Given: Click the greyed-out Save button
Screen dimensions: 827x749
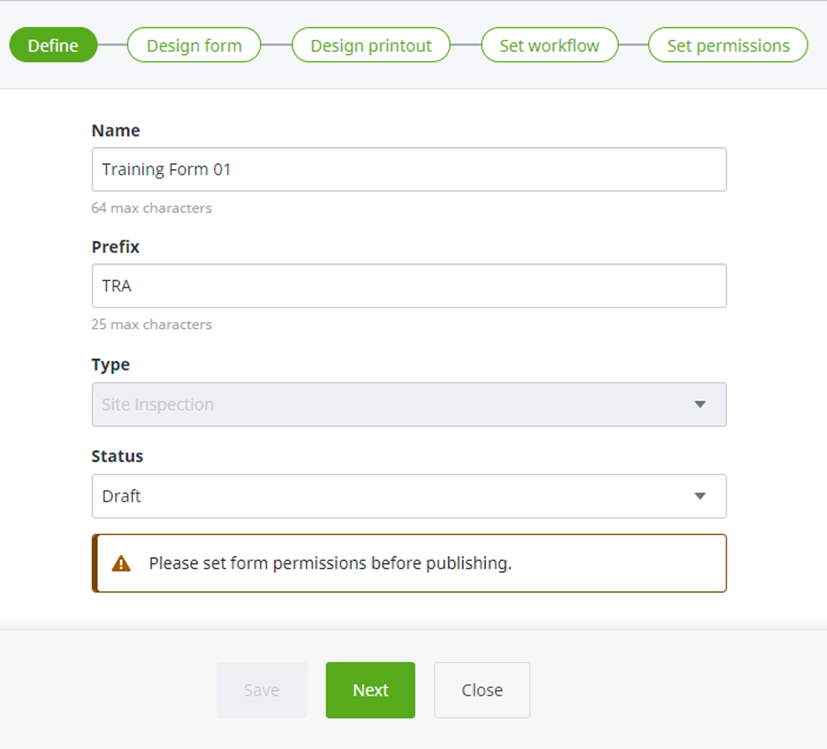Looking at the screenshot, I should 262,690.
